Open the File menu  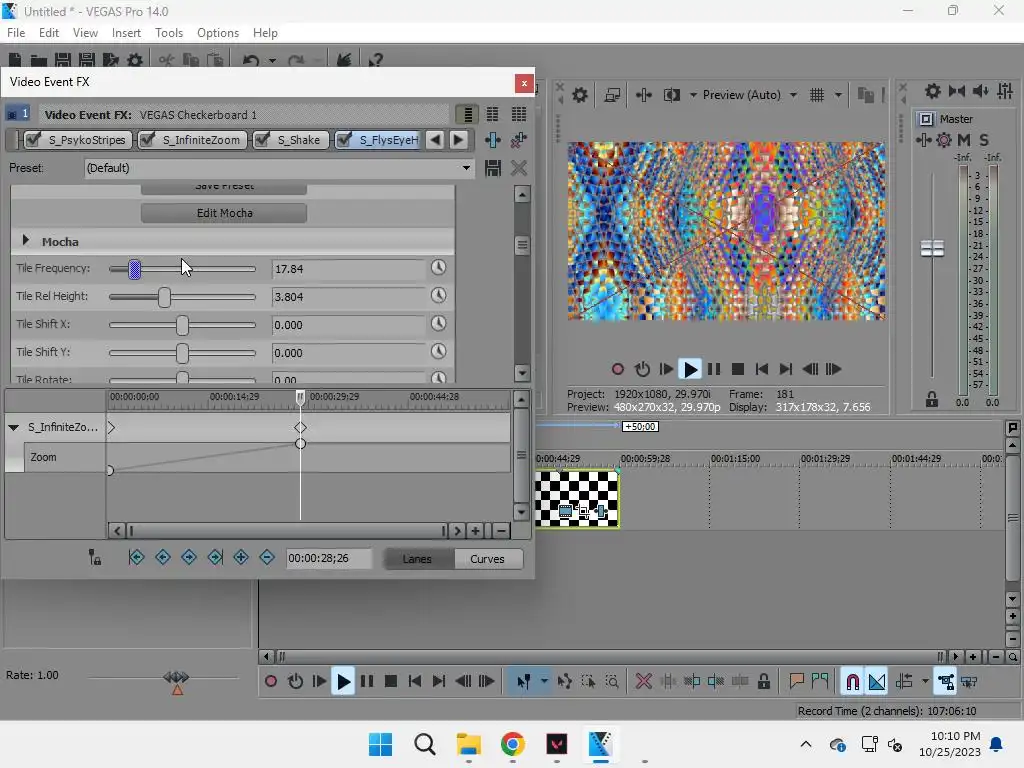point(16,33)
